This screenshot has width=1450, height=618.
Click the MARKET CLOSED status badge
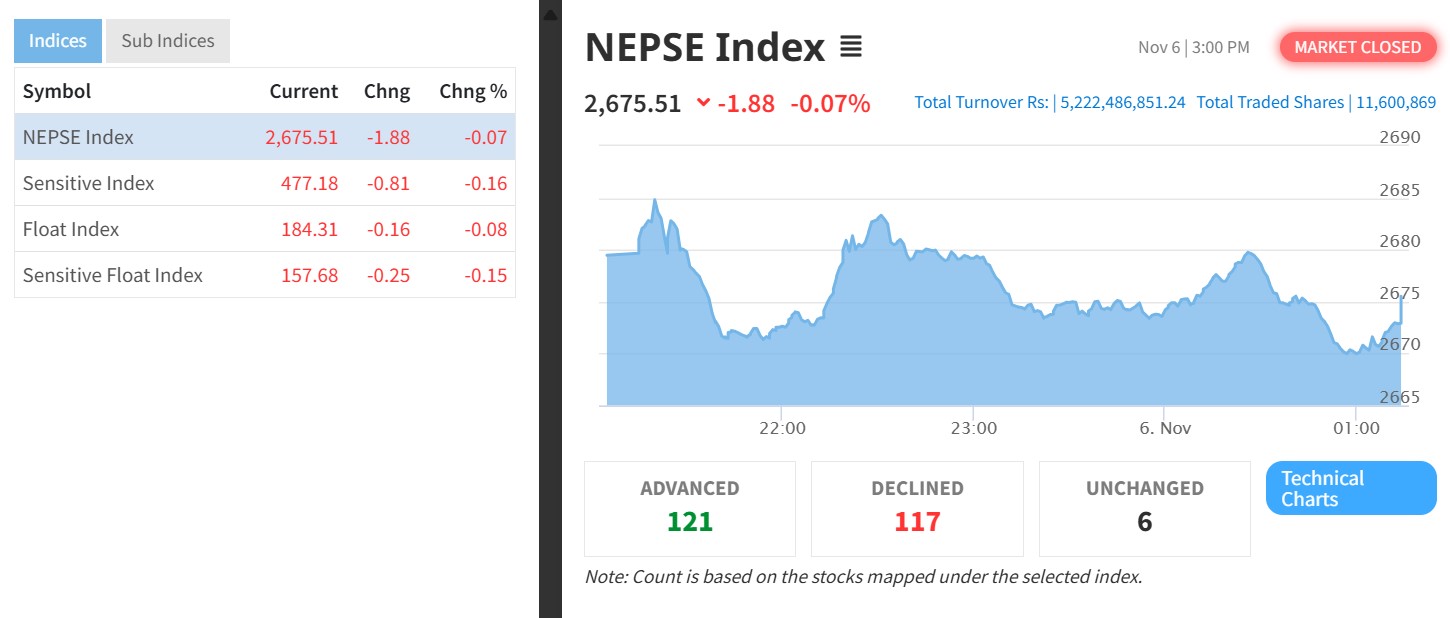tap(1357, 47)
